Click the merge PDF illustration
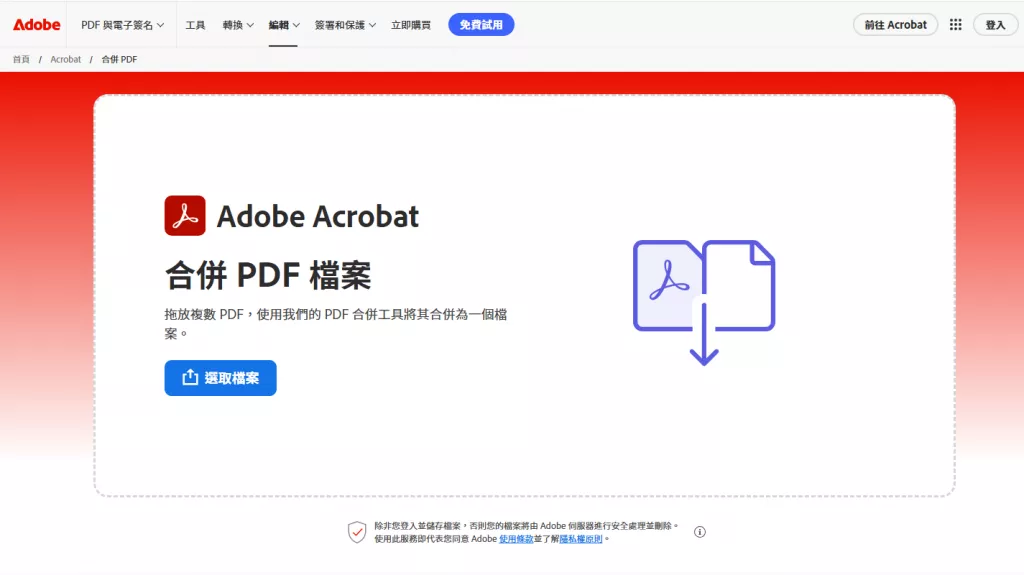This screenshot has width=1024, height=575. click(704, 303)
